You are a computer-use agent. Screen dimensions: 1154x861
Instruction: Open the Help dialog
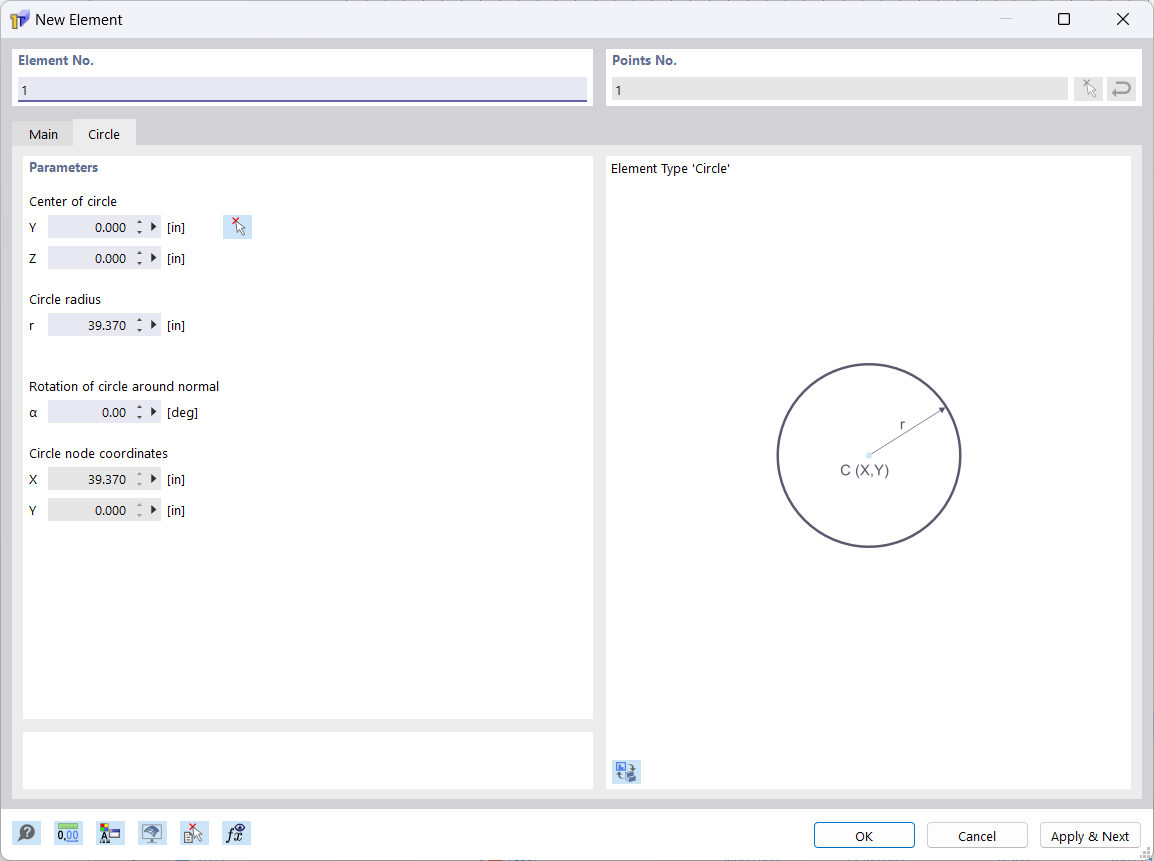27,833
